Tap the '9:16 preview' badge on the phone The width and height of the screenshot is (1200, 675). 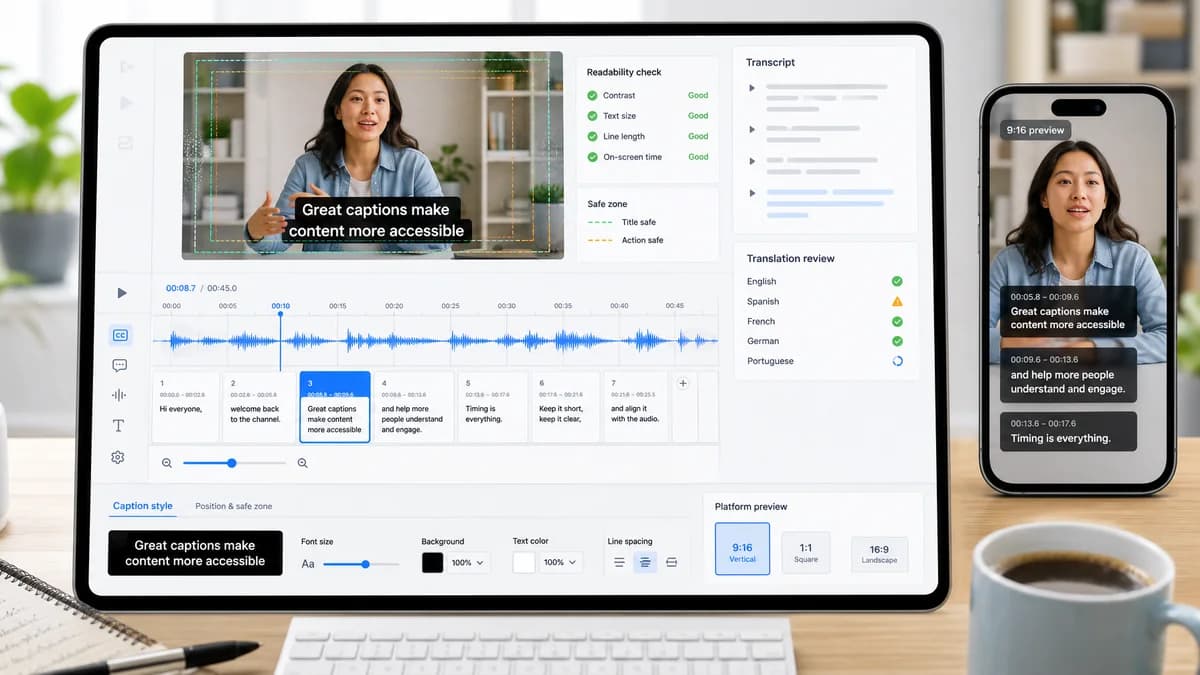1036,130
